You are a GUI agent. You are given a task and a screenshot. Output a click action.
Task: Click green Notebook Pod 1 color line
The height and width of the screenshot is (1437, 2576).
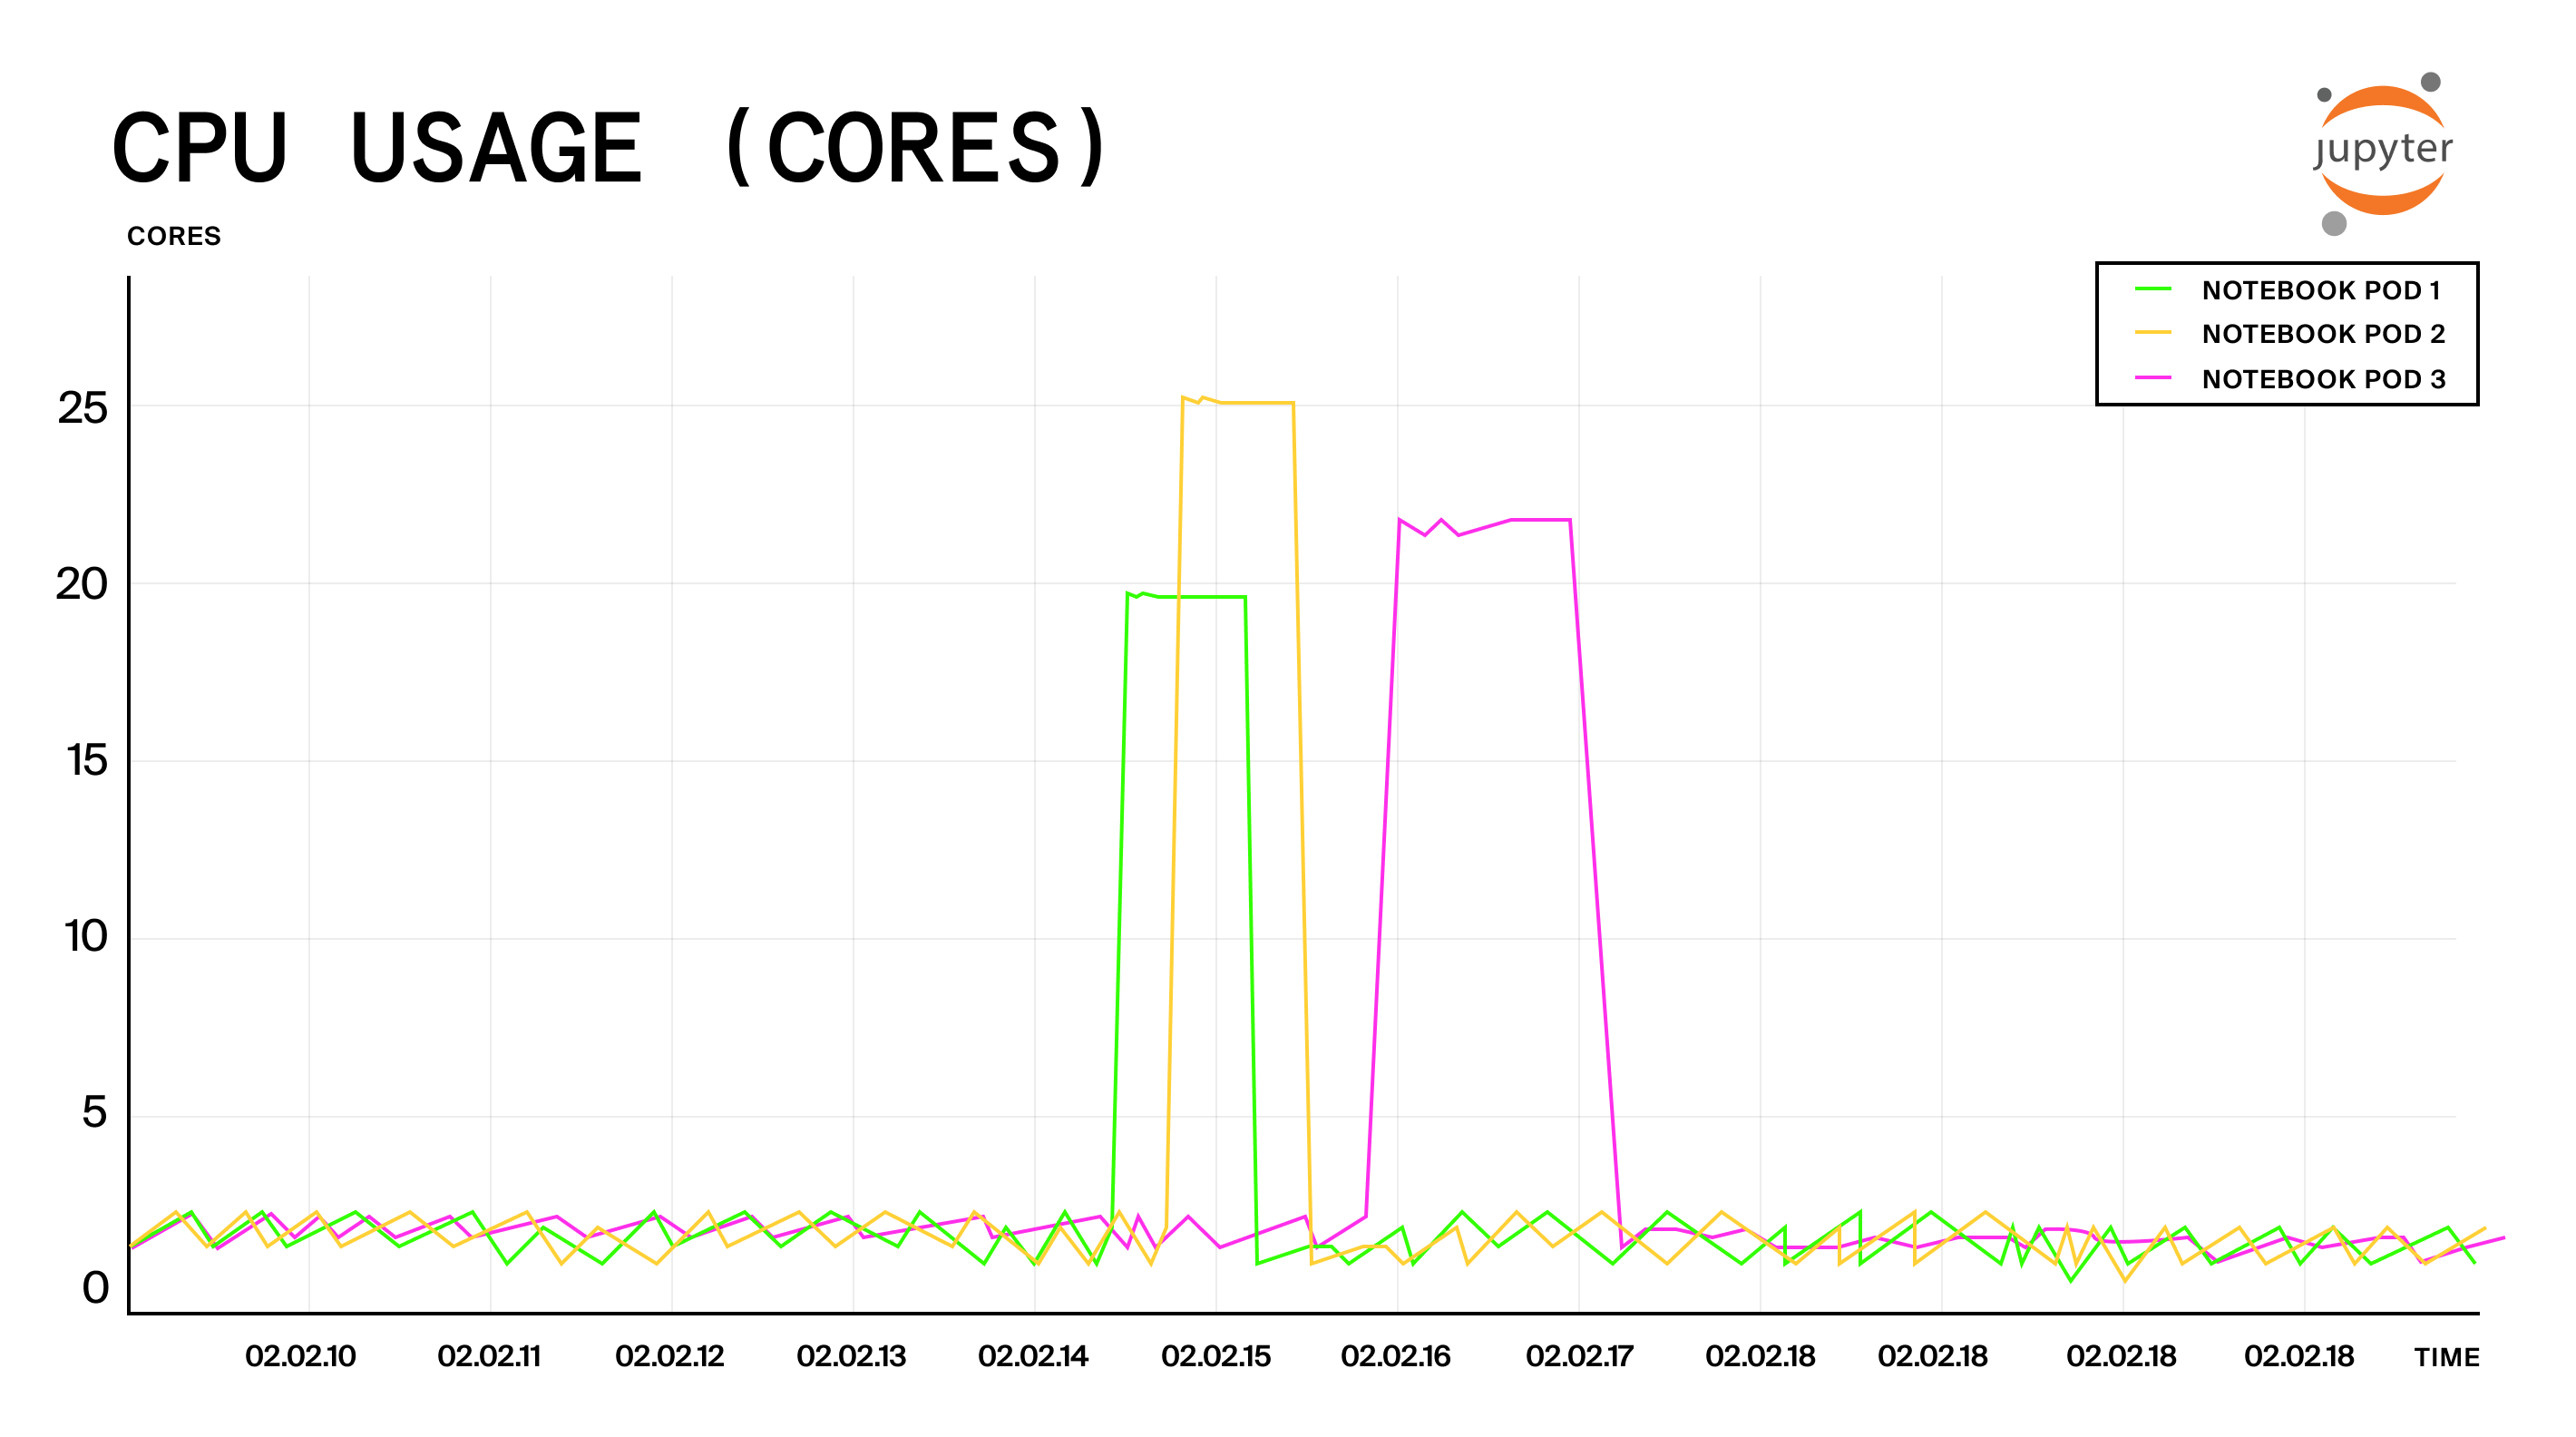pyautogui.click(x=2153, y=290)
